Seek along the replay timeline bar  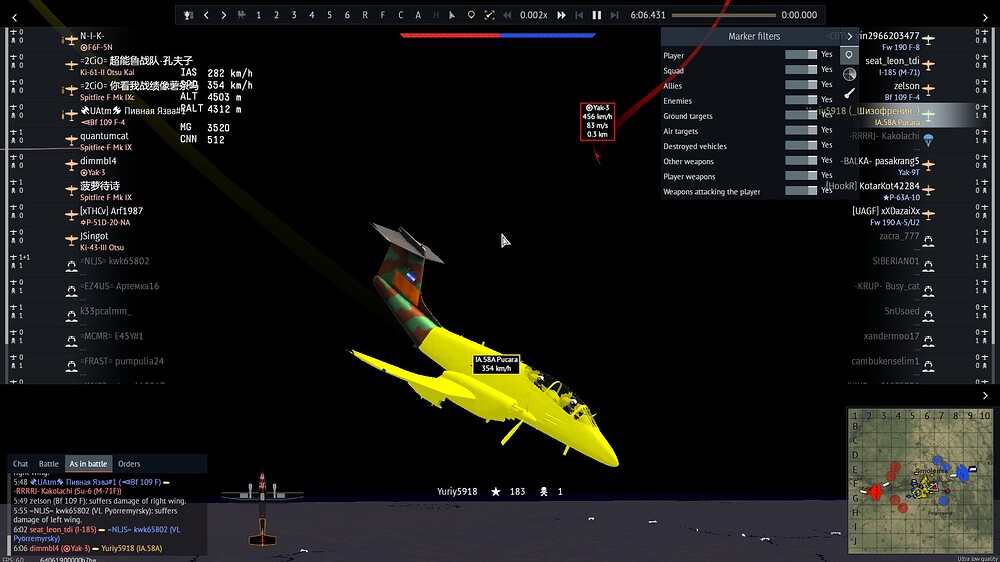[724, 15]
